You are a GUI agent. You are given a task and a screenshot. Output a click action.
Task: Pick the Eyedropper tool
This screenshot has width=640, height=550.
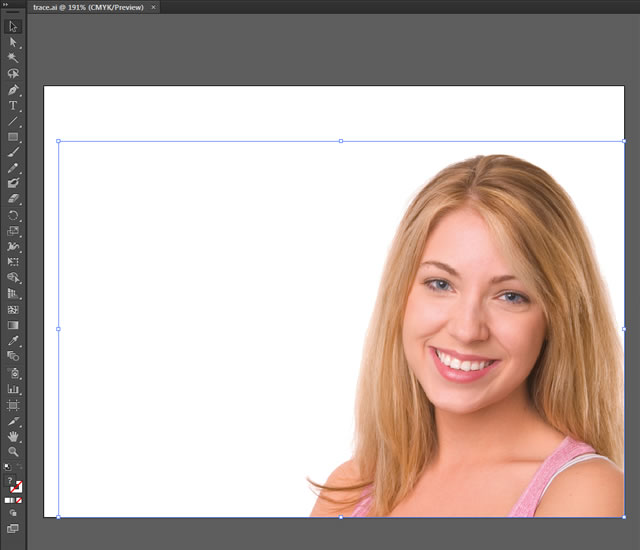(13, 341)
